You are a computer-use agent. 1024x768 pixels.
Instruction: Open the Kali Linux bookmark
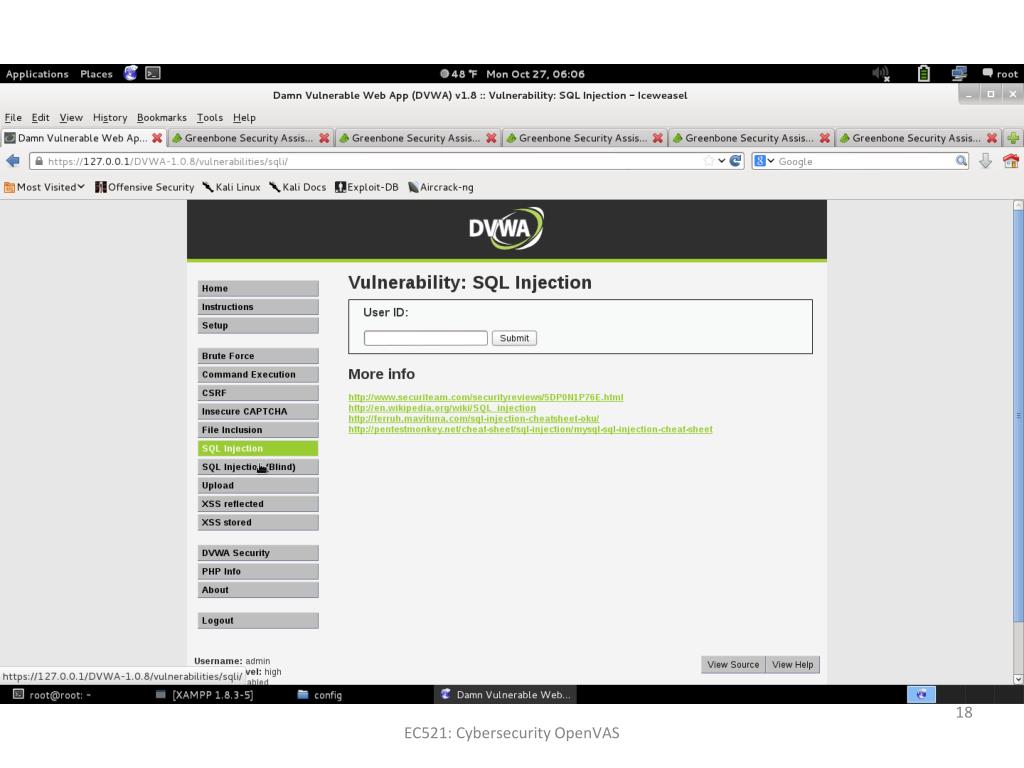[231, 187]
